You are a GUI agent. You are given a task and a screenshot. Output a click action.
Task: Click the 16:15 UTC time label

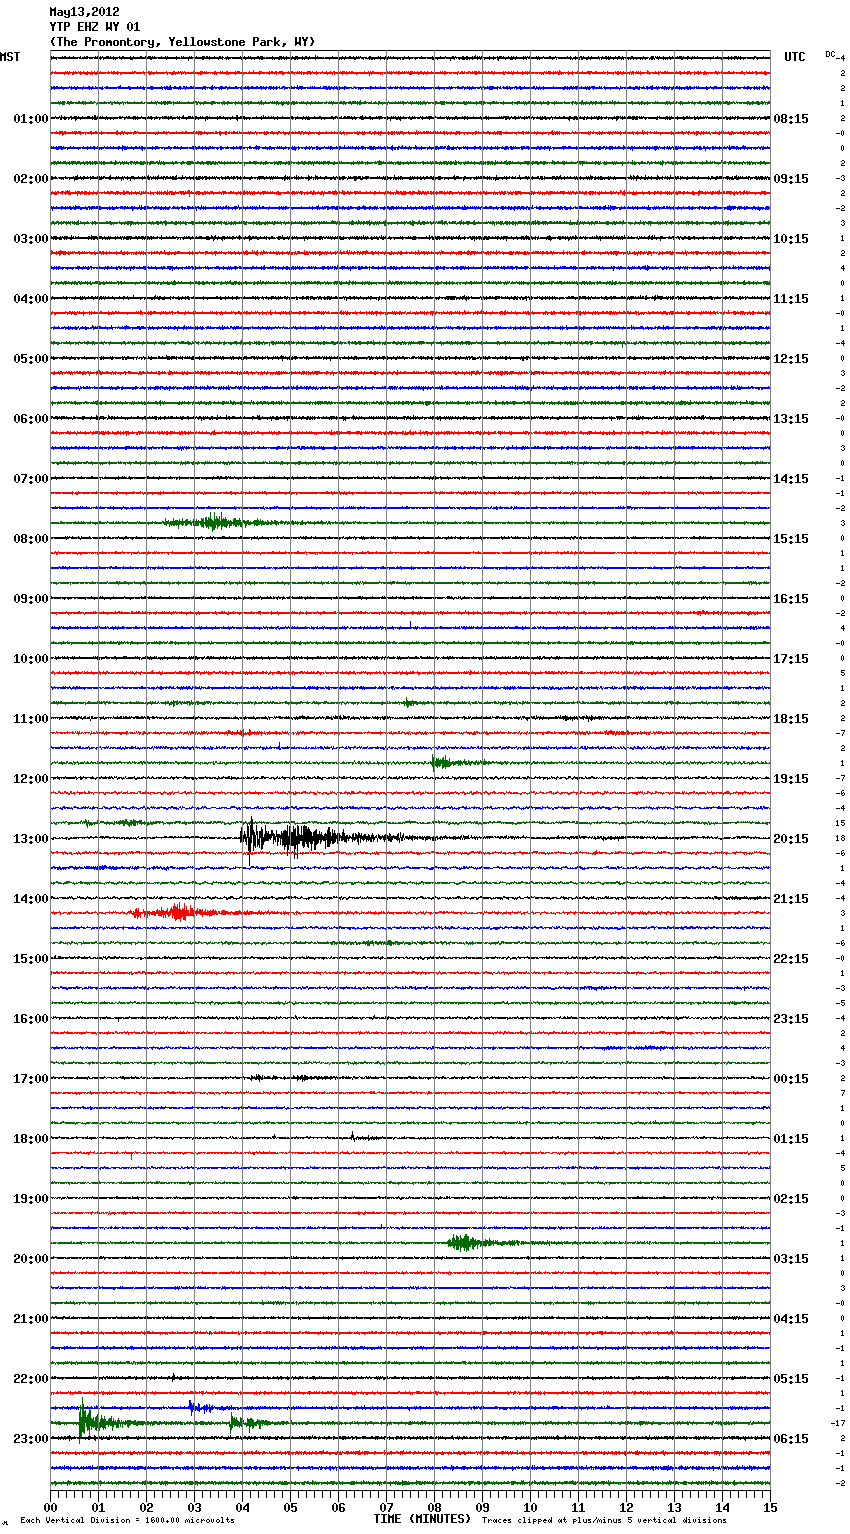coord(791,599)
